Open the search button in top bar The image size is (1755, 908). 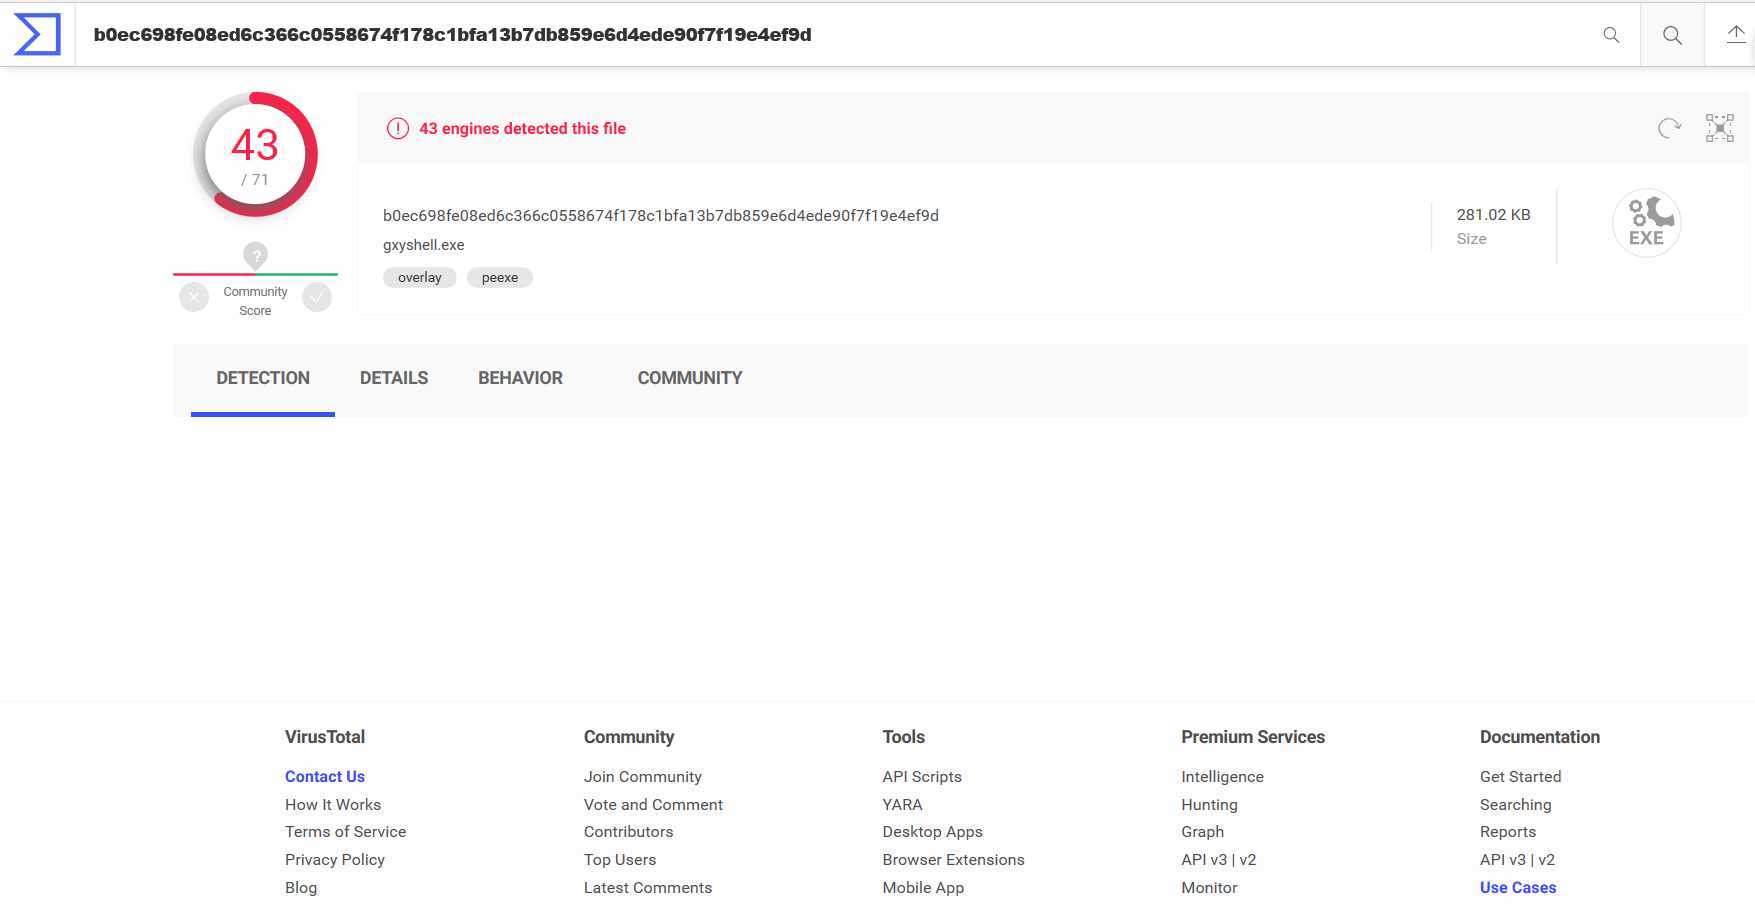(x=1672, y=35)
